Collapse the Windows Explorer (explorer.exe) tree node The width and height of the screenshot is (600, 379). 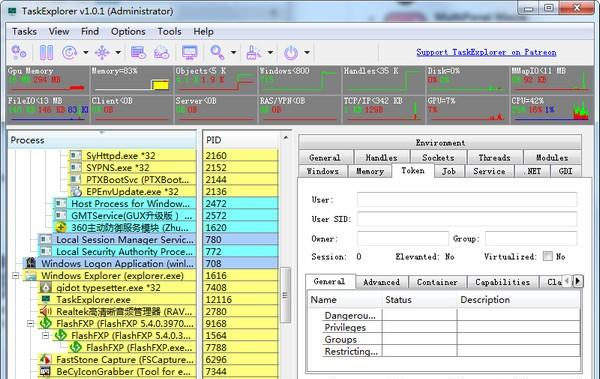click(15, 275)
